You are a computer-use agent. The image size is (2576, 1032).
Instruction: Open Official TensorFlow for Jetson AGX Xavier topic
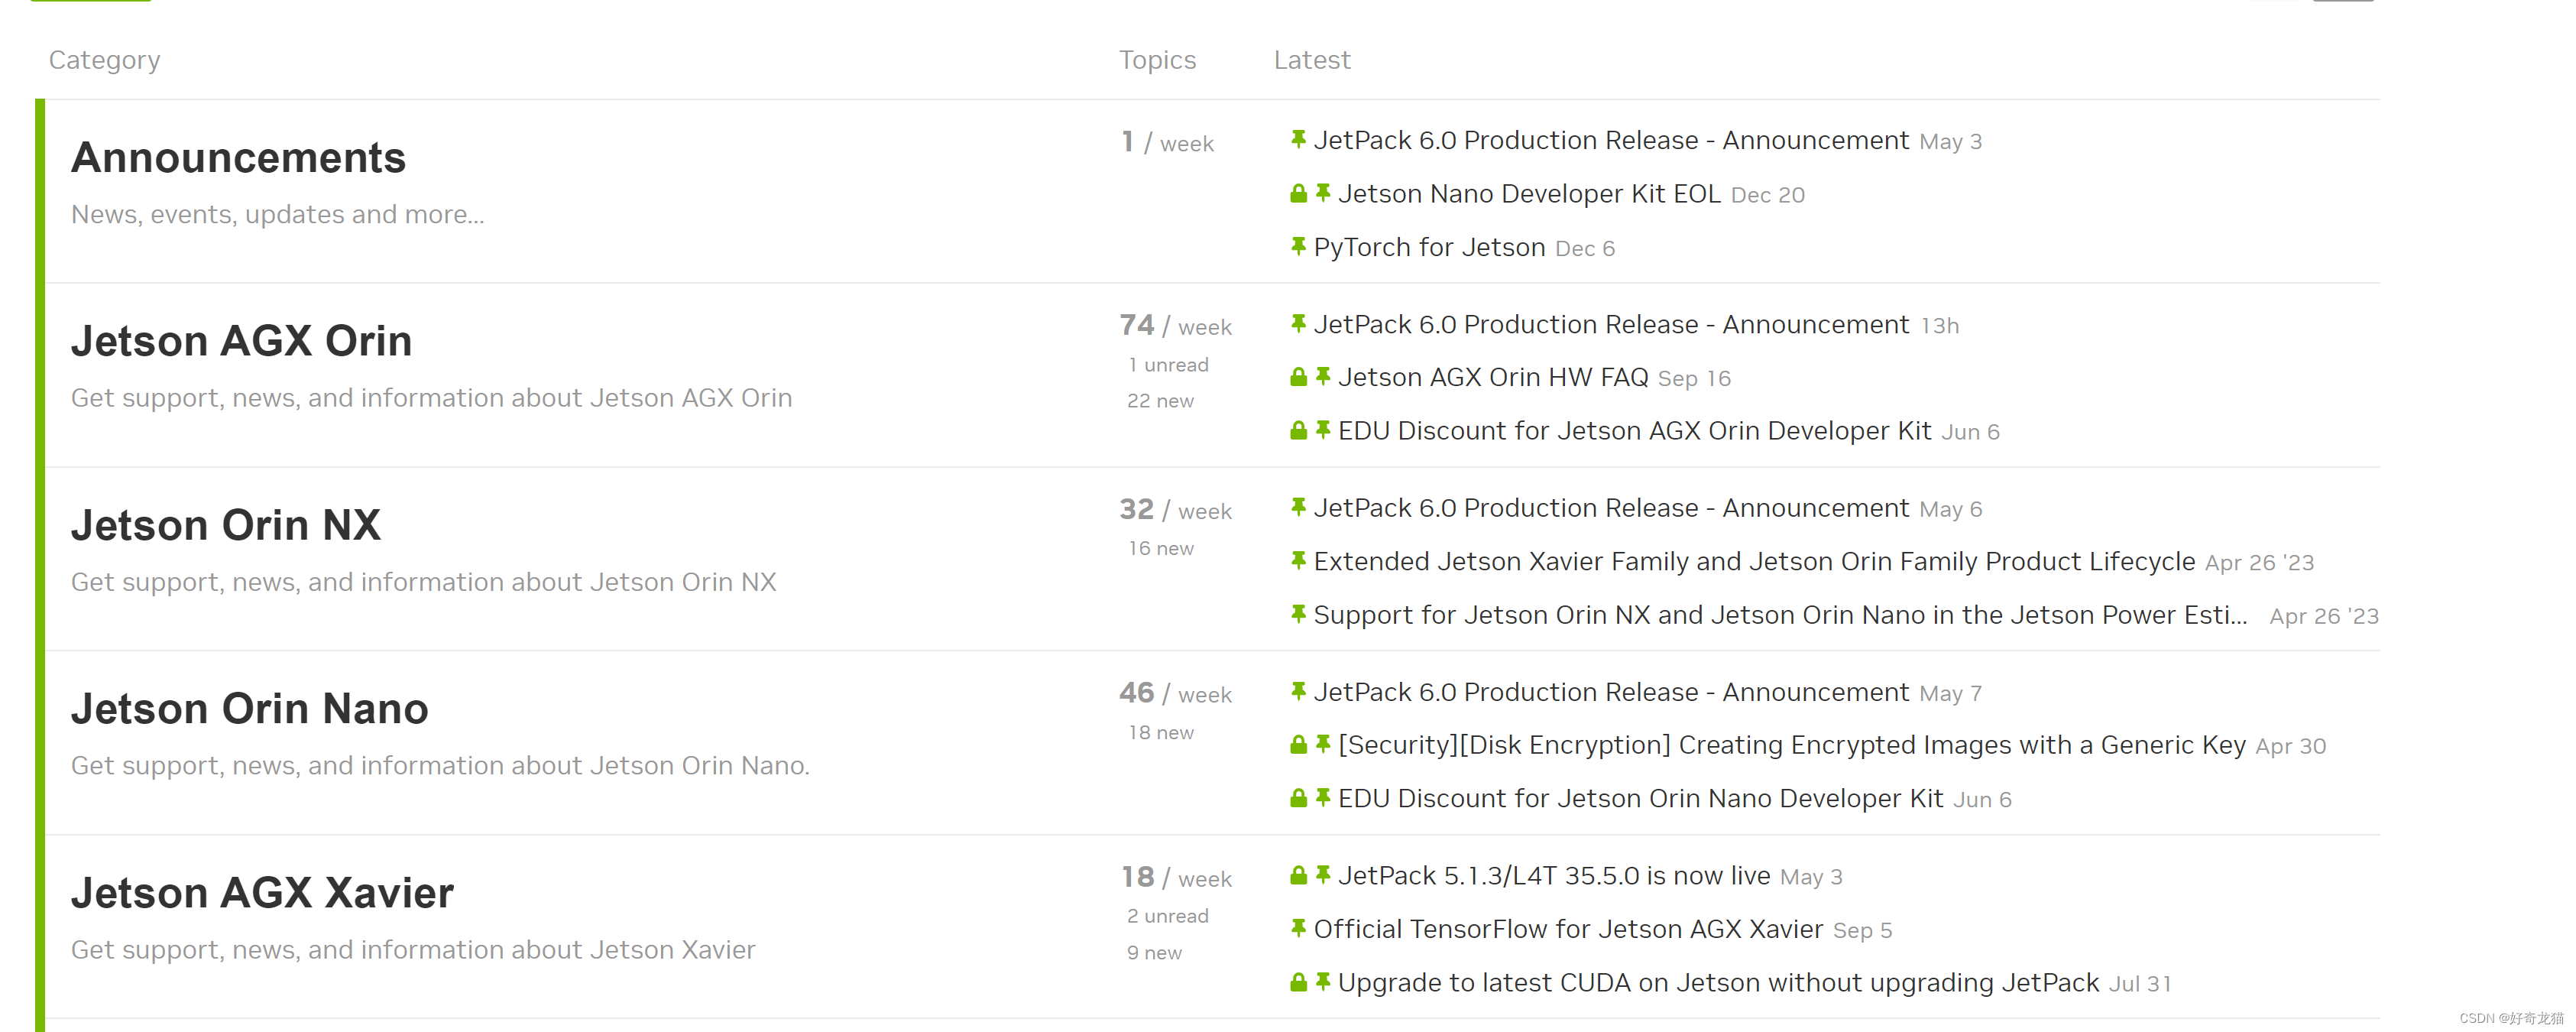coord(1568,930)
